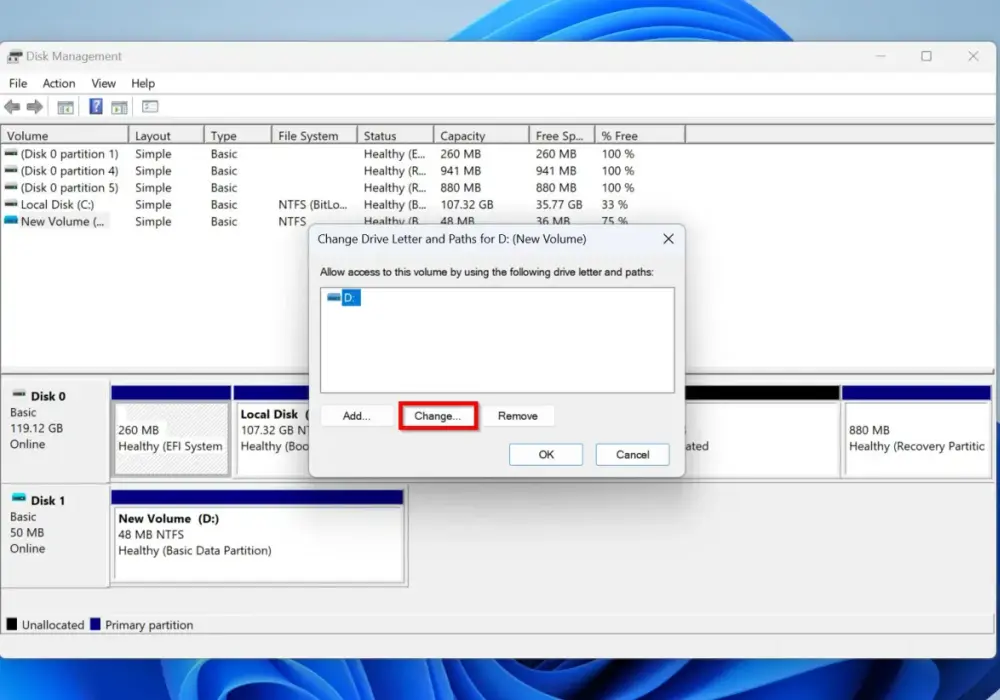Screen dimensions: 1000x700
Task: Click the drive icon next to D: in dialog
Action: [334, 297]
